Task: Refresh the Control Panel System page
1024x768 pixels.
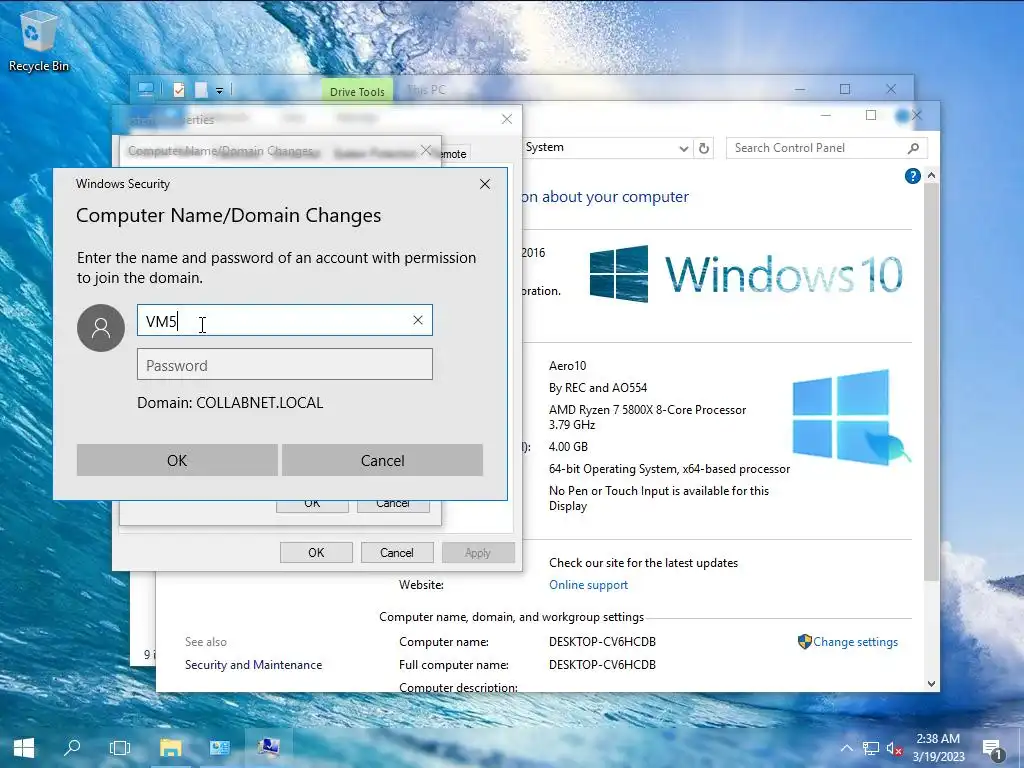Action: pos(704,148)
